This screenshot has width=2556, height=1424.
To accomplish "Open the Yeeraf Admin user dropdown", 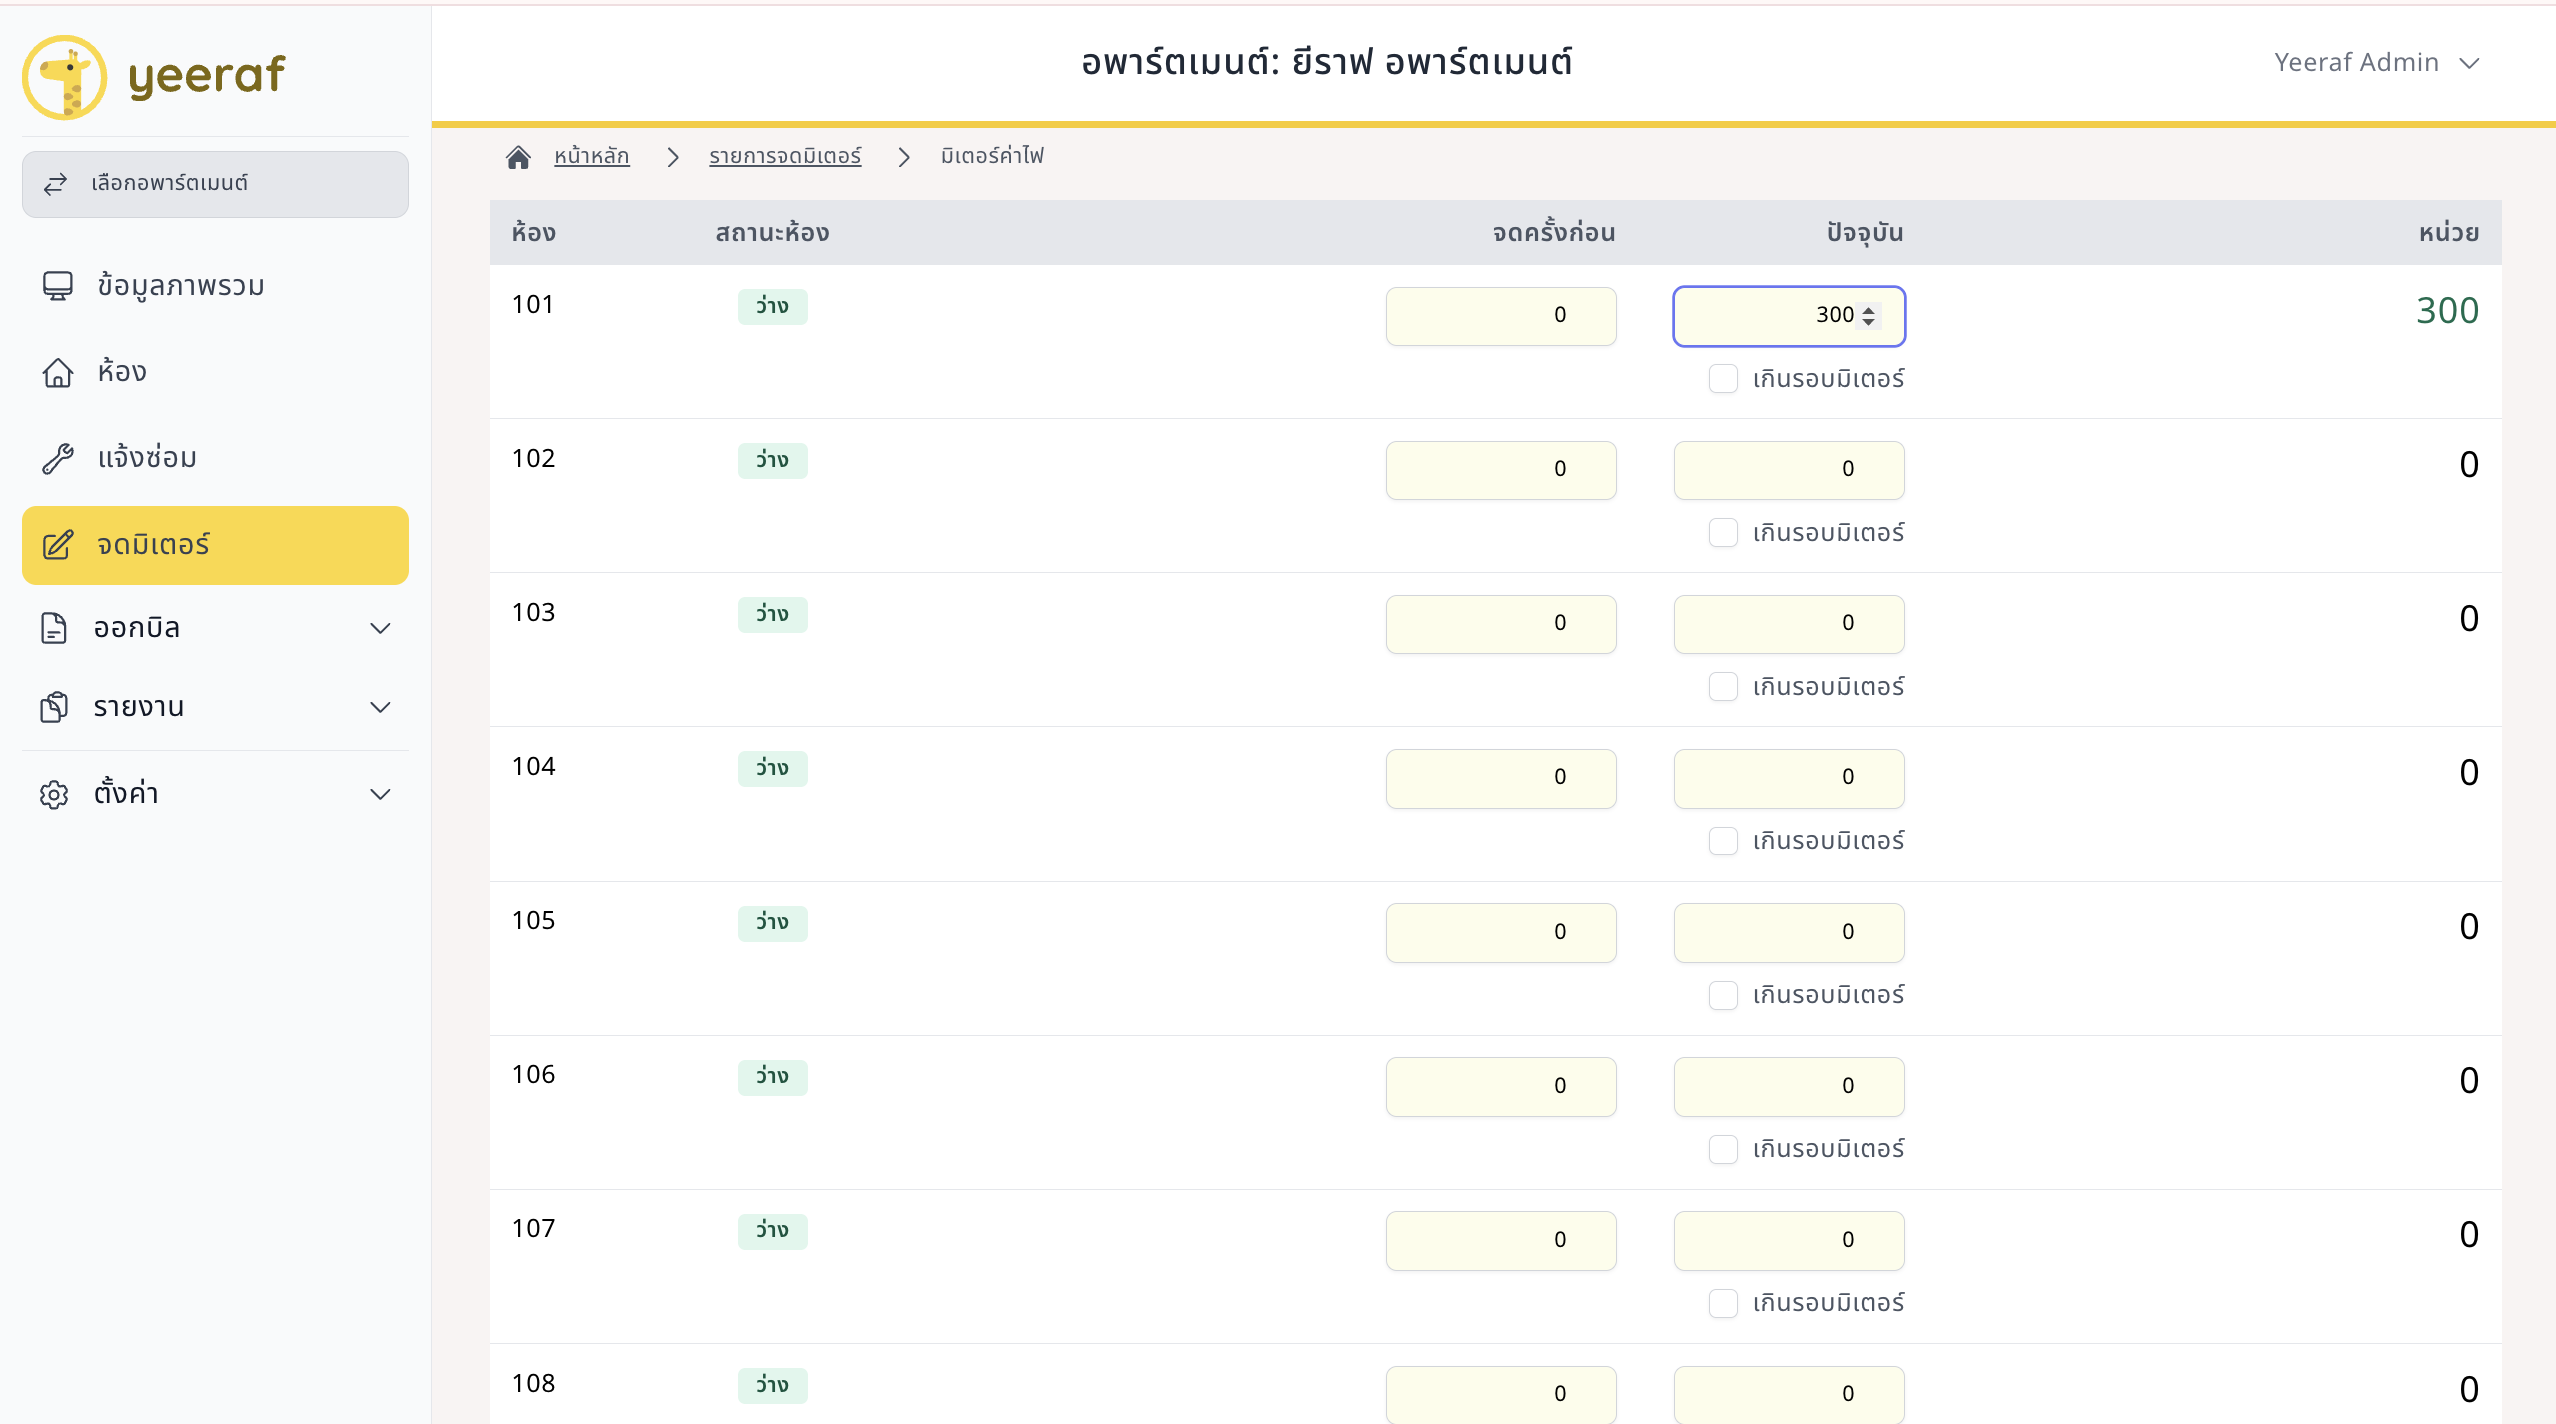I will [2376, 62].
